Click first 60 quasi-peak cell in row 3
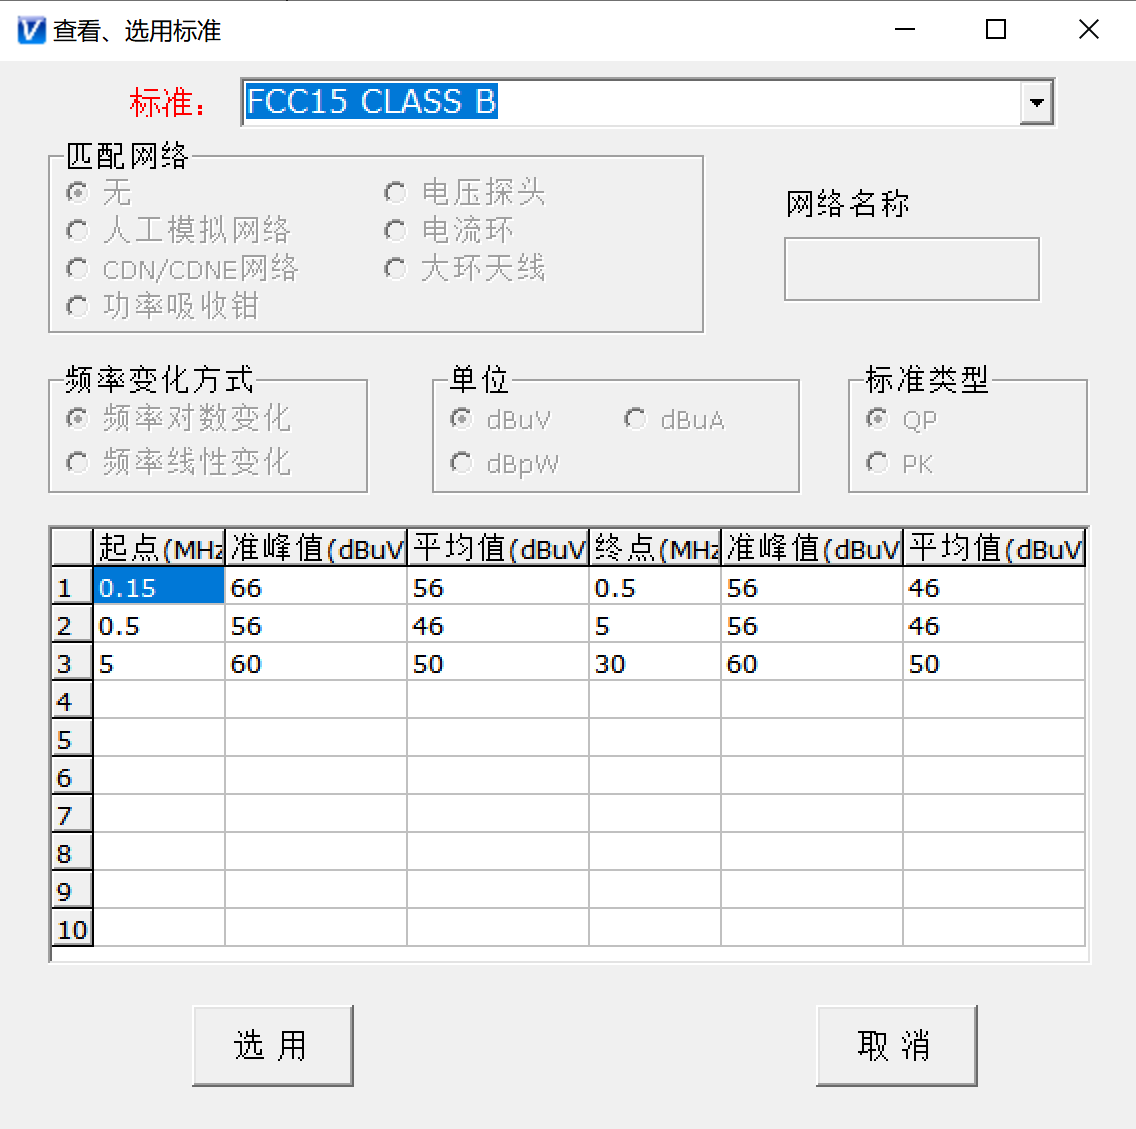The height and width of the screenshot is (1129, 1136). tap(316, 662)
